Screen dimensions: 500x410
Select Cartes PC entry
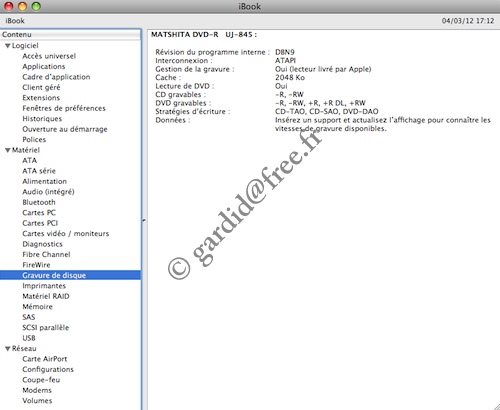pyautogui.click(x=39, y=213)
